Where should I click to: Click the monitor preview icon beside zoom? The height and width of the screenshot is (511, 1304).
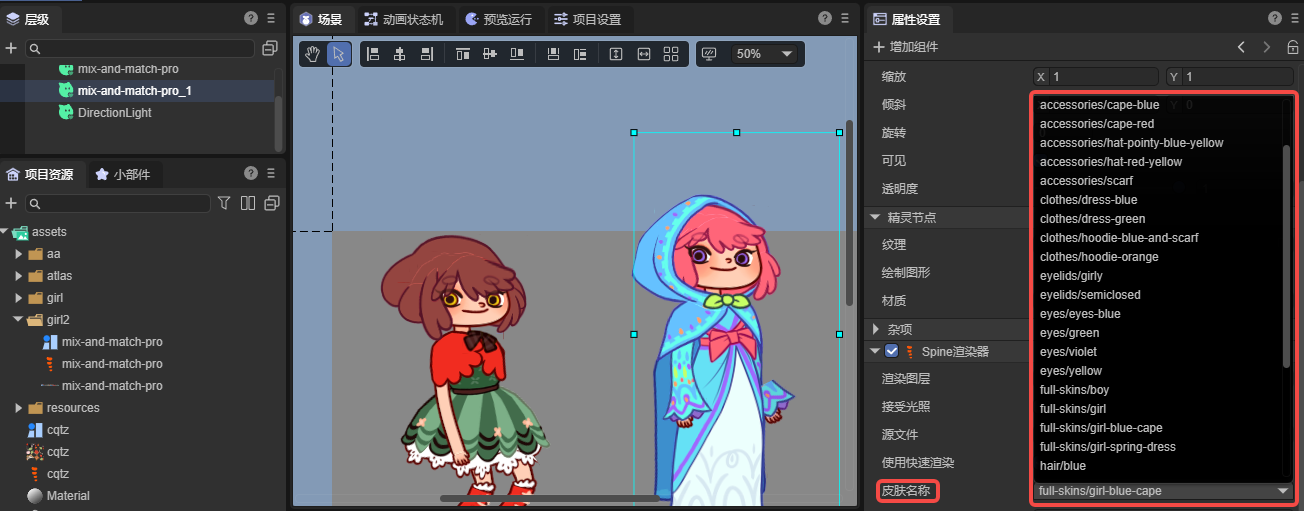710,54
